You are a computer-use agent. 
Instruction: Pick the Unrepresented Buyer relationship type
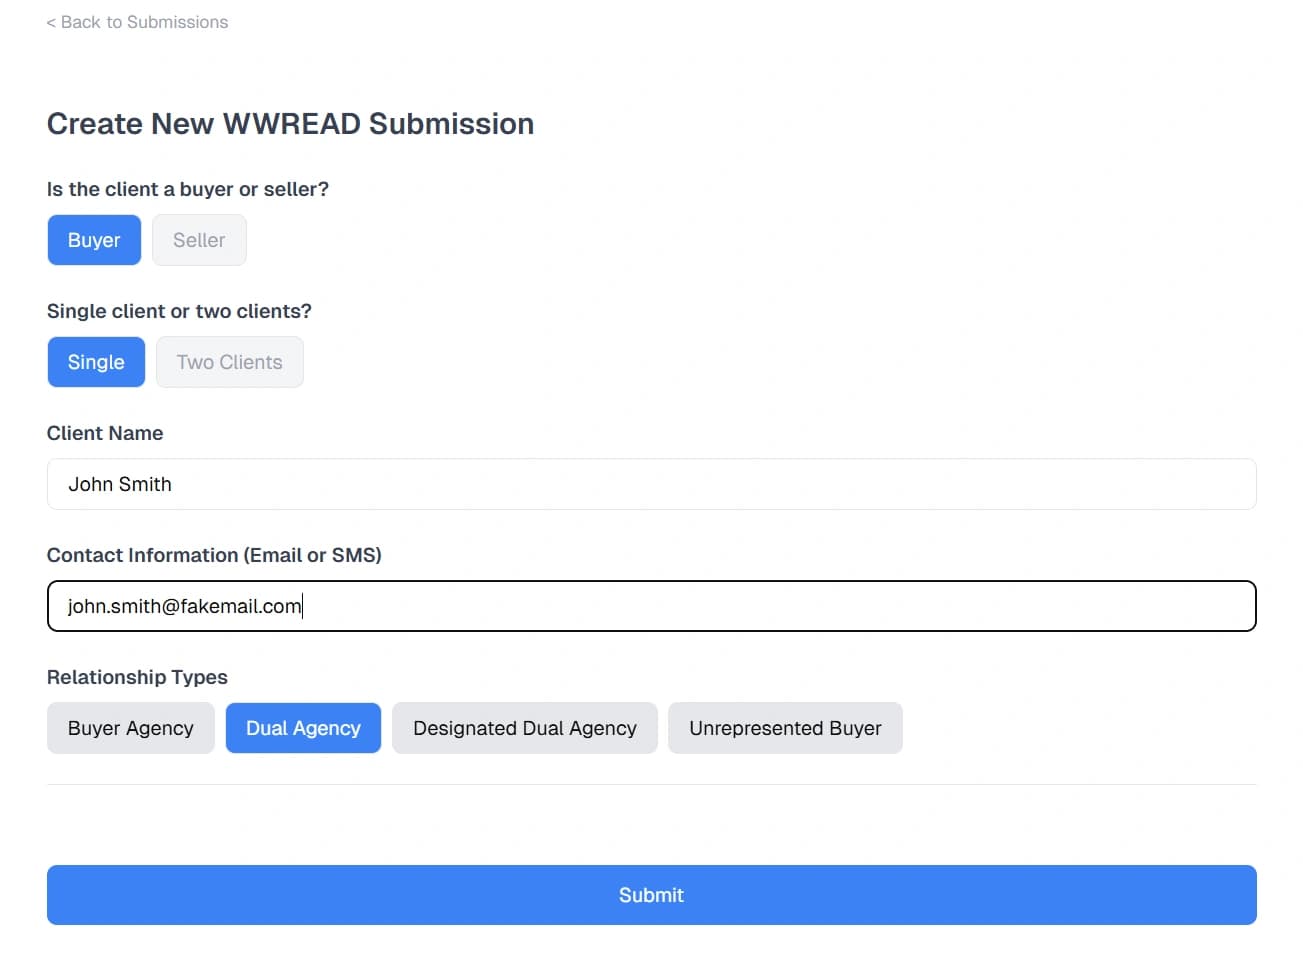[x=785, y=728]
